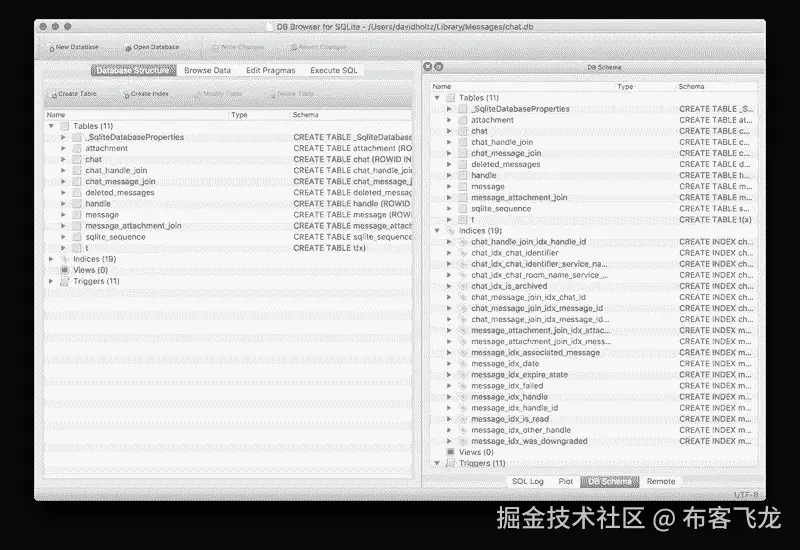Select message_idx_expire_state index row
The width and height of the screenshot is (800, 550).
594,375
